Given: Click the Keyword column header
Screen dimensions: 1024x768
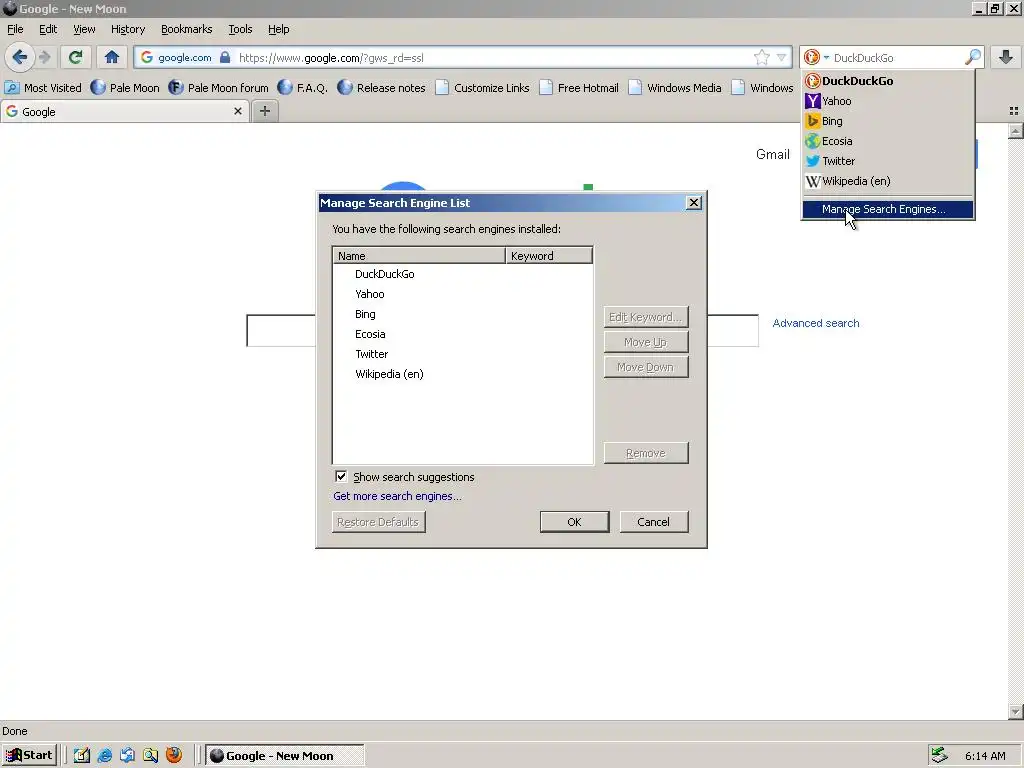Looking at the screenshot, I should click(549, 255).
